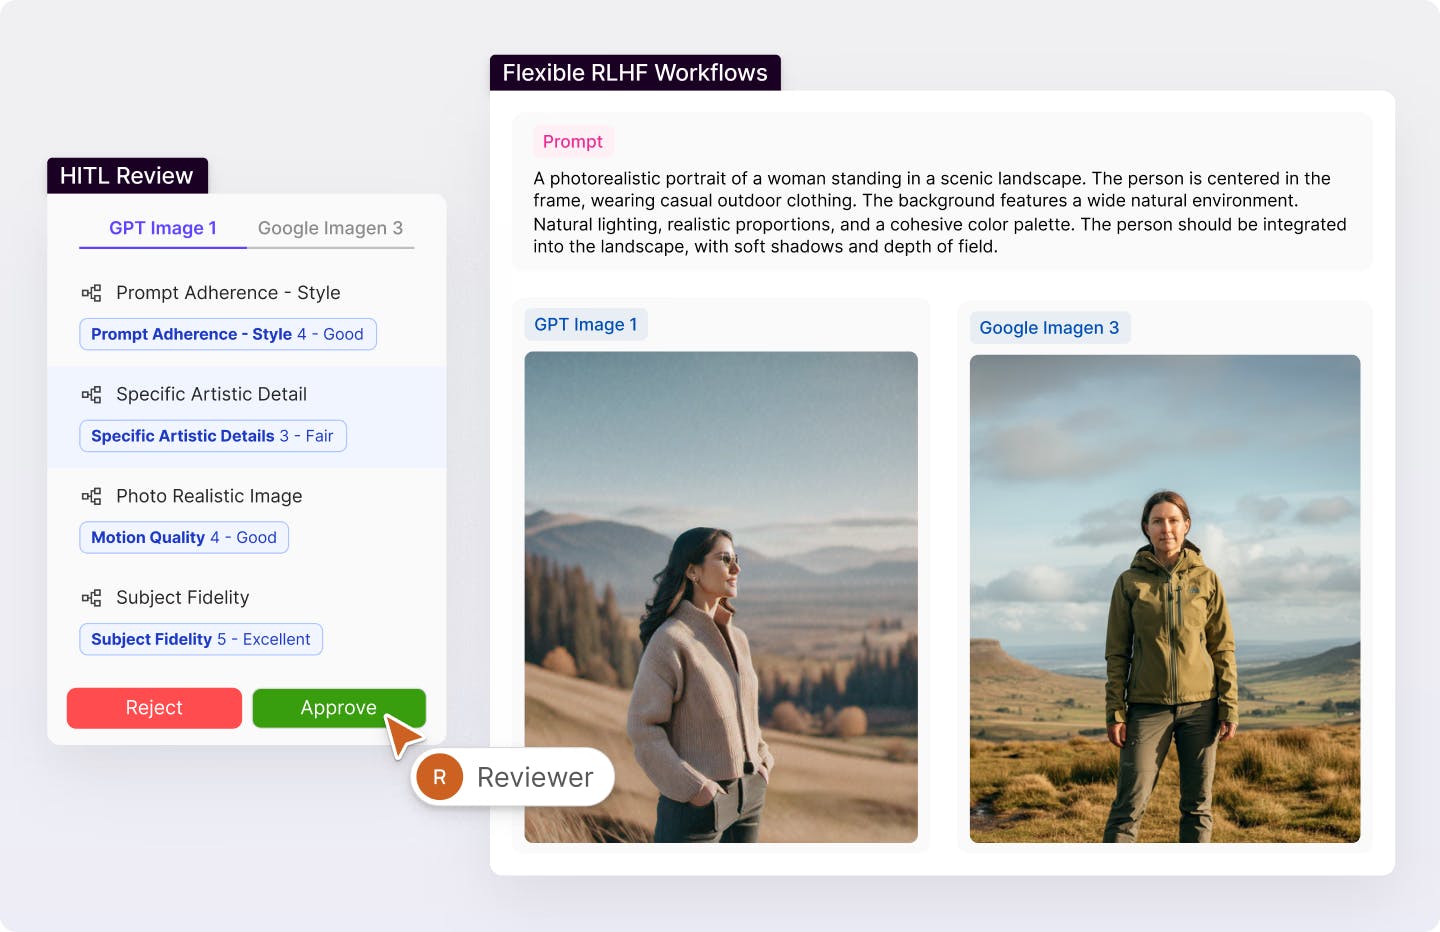The height and width of the screenshot is (932, 1440).
Task: Open the Google Imagen 3 generated portrait
Action: [x=1165, y=599]
